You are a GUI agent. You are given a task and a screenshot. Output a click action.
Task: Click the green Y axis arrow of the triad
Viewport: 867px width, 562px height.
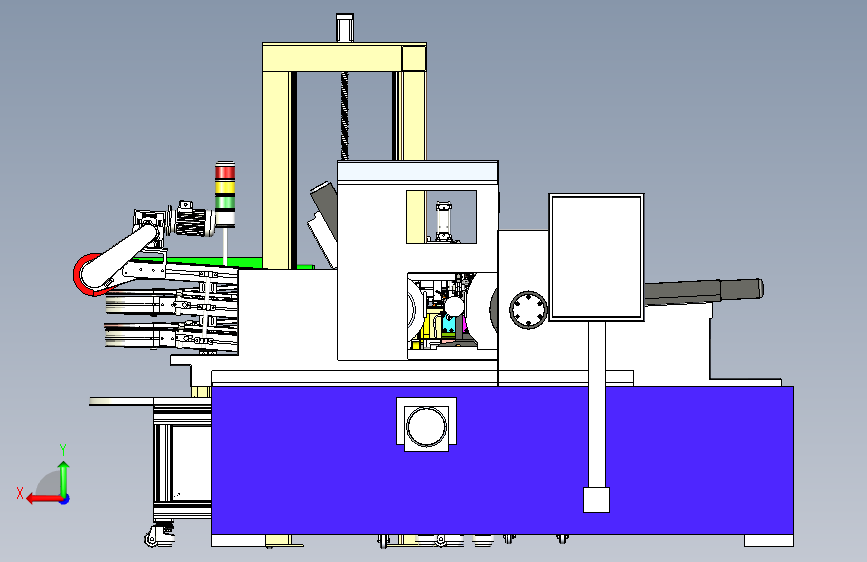[64, 478]
